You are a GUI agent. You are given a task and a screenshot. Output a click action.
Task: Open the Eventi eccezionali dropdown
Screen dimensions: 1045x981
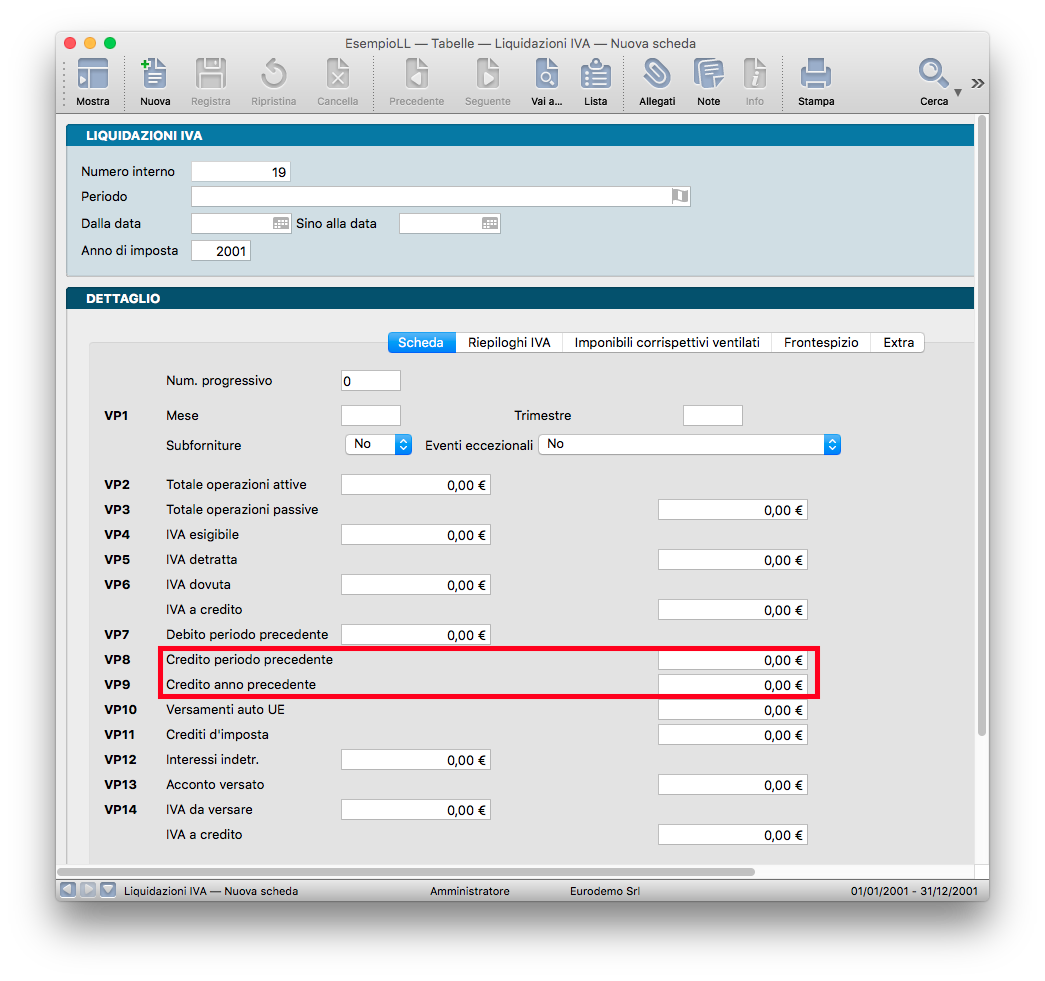pos(831,444)
